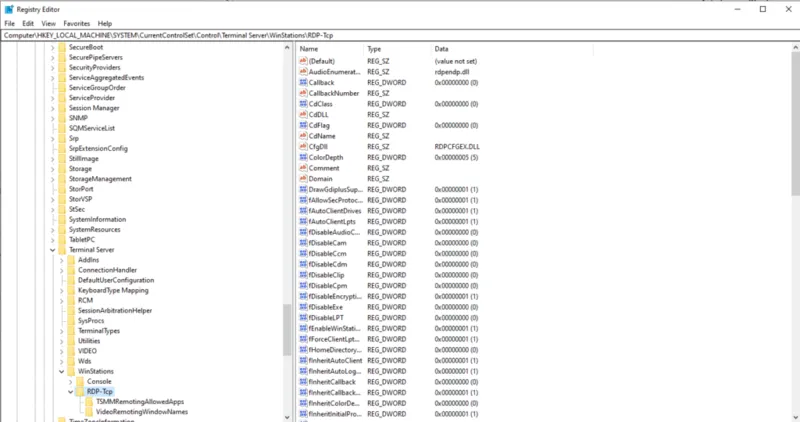Click the RDP-Tcp folder icon

[x=80, y=392]
